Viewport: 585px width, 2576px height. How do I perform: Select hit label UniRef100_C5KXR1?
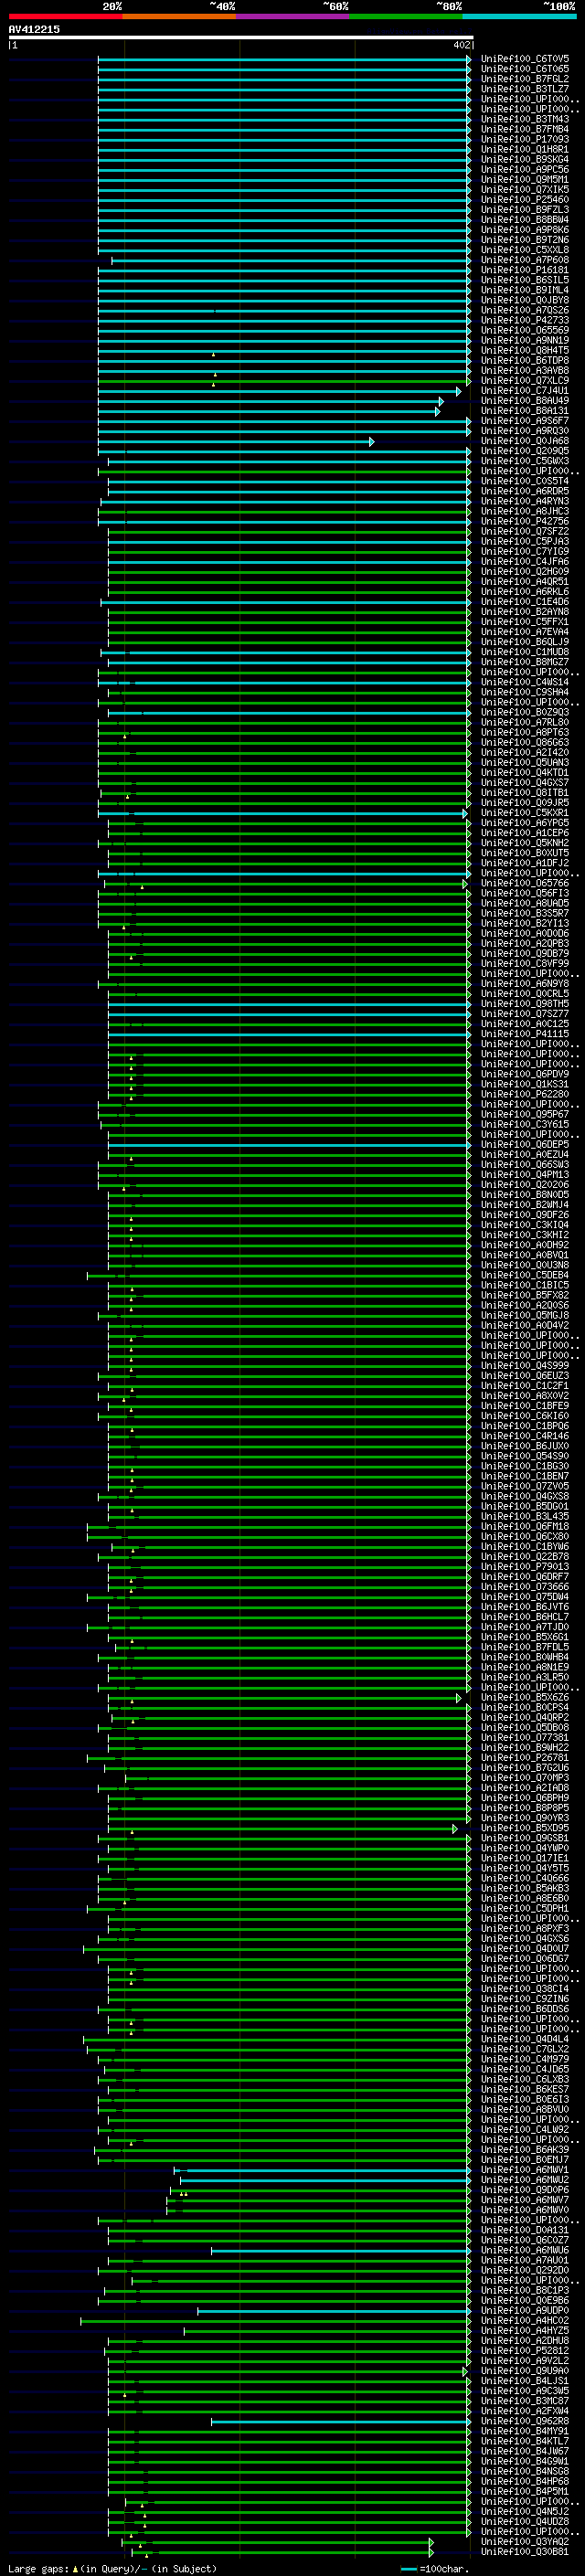525,813
